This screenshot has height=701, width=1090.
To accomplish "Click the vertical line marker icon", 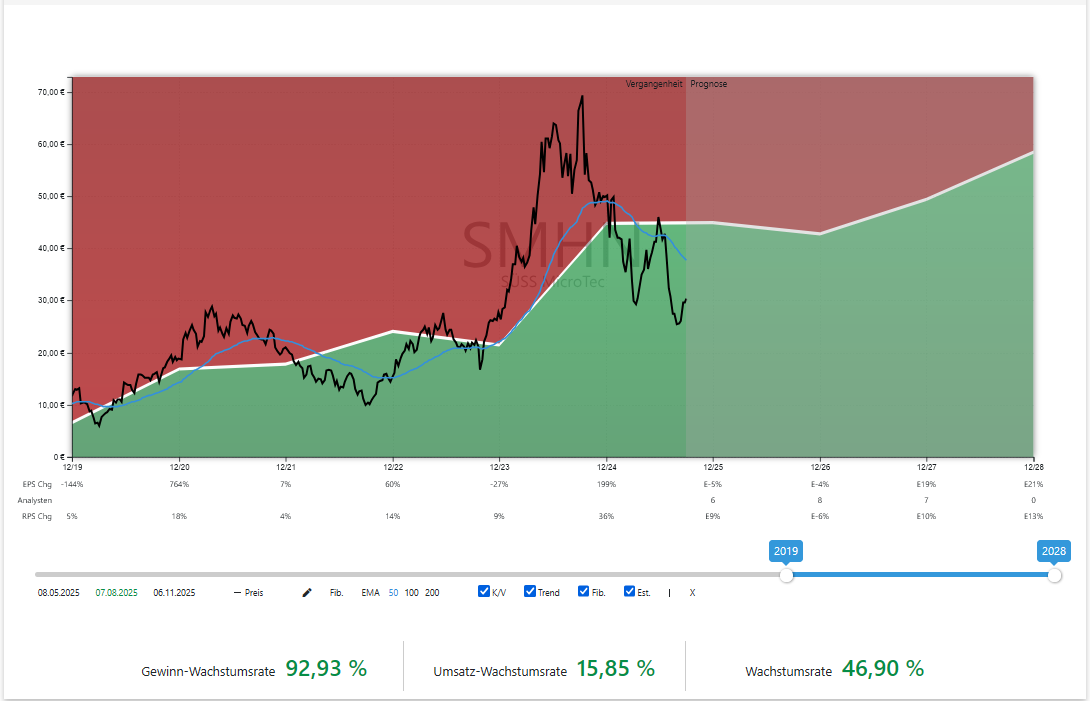I will 669,593.
